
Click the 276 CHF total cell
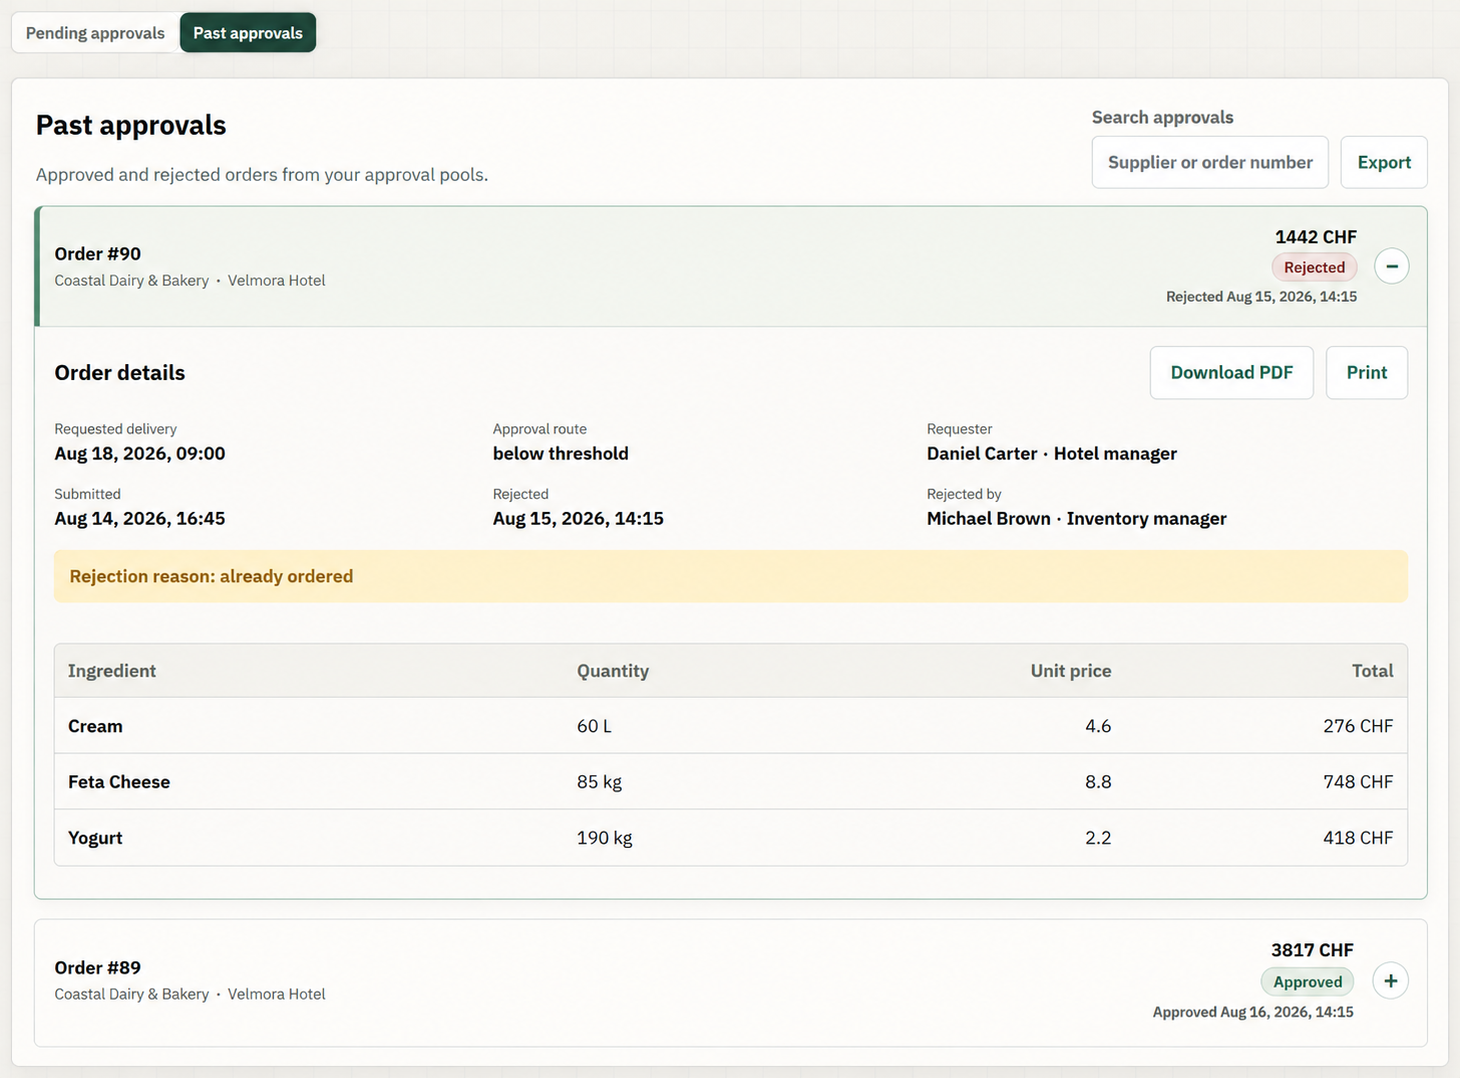pyautogui.click(x=1358, y=726)
